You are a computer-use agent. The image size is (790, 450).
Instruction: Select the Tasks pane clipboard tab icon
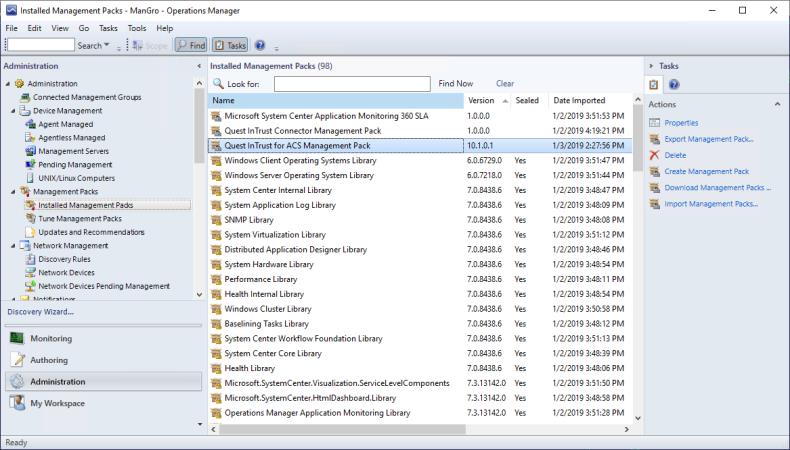click(653, 85)
